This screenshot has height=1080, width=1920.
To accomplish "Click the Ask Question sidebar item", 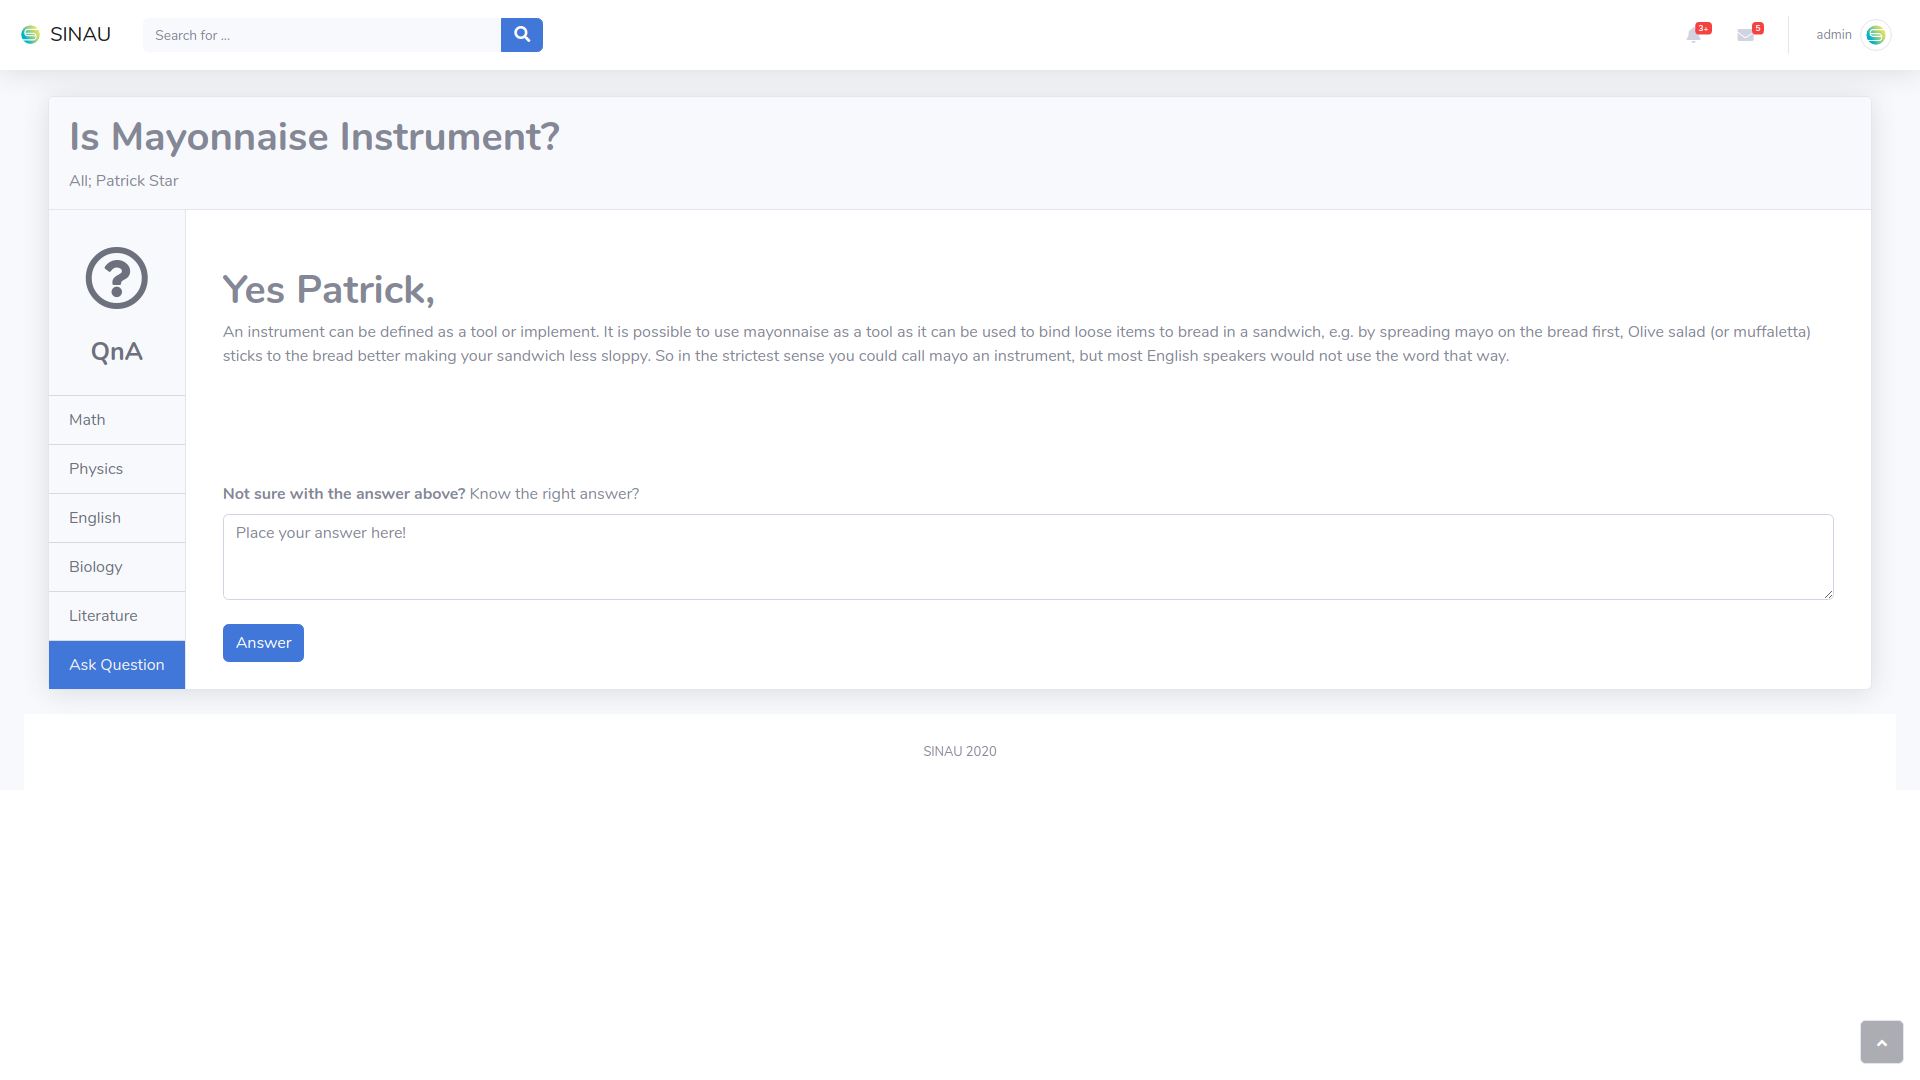I will tap(117, 665).
